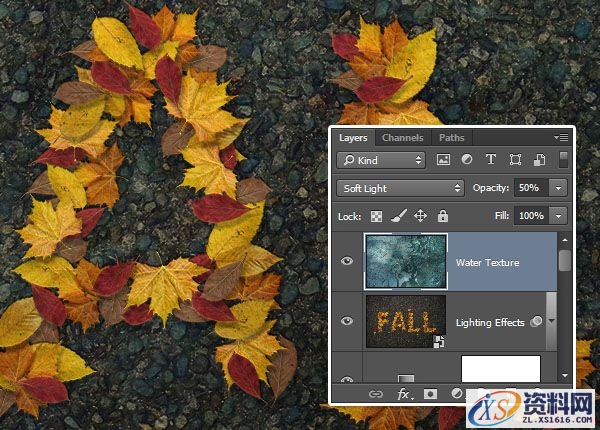Image resolution: width=600 pixels, height=430 pixels.
Task: Click the lock image pixels brush icon
Action: 398,216
